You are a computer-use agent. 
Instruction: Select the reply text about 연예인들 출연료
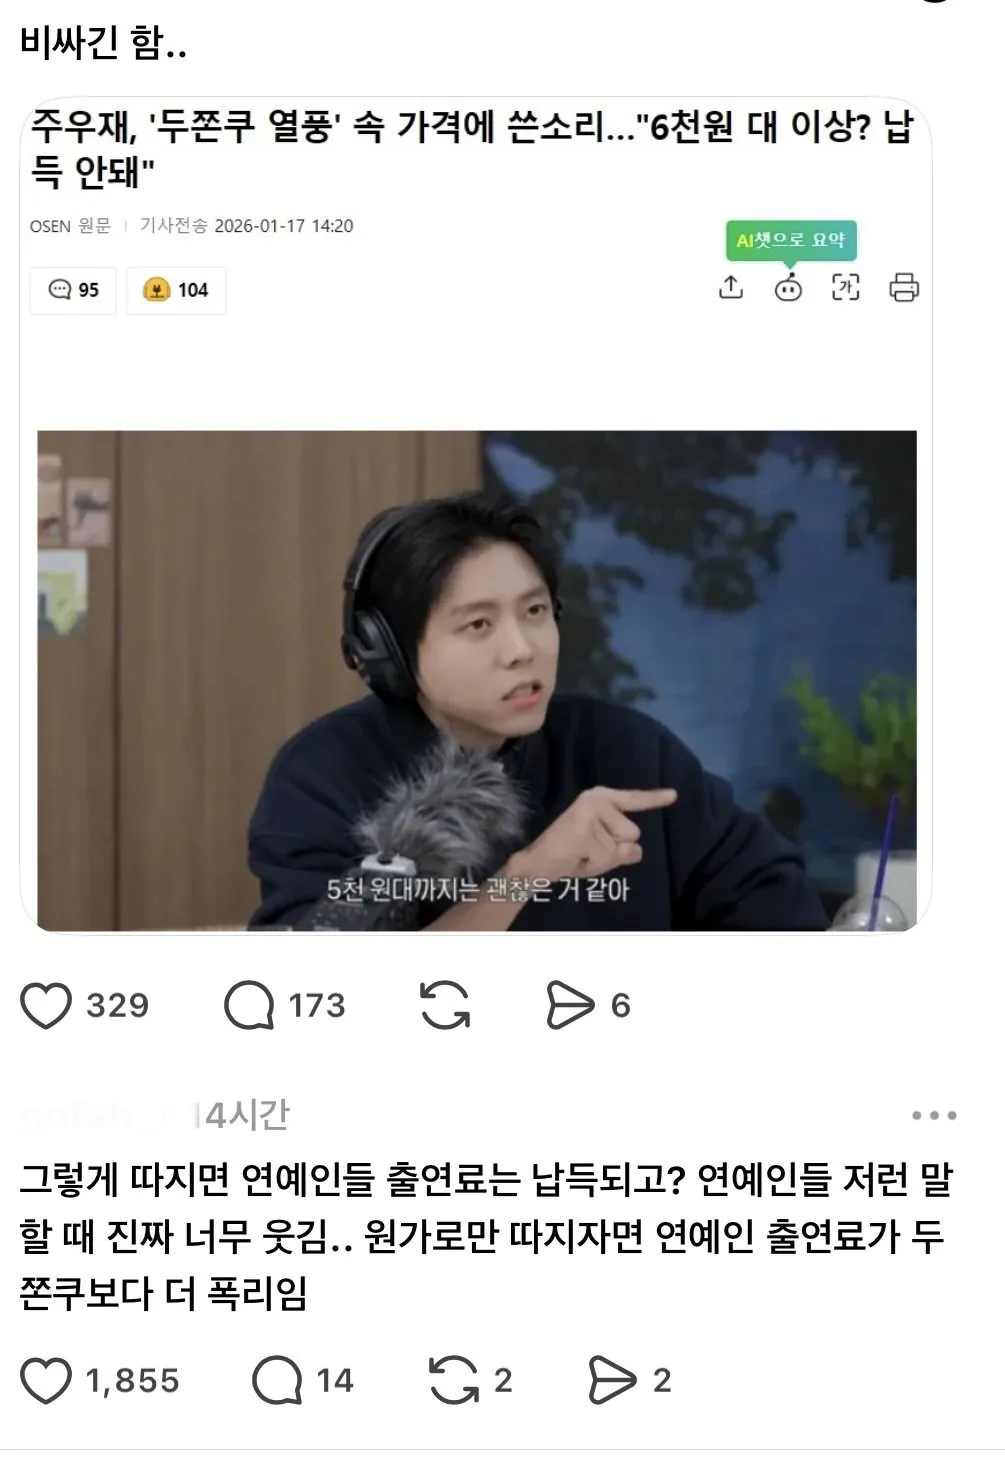(486, 1237)
